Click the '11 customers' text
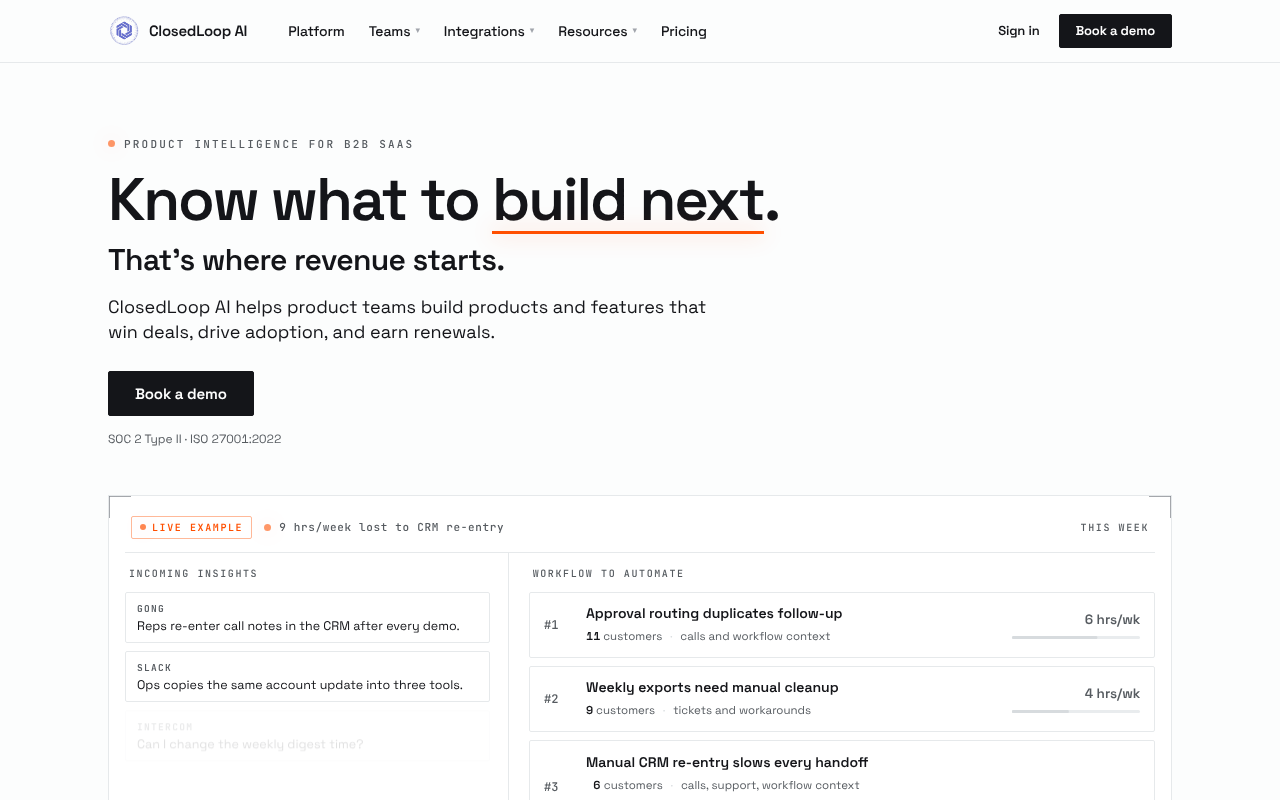 (x=624, y=636)
